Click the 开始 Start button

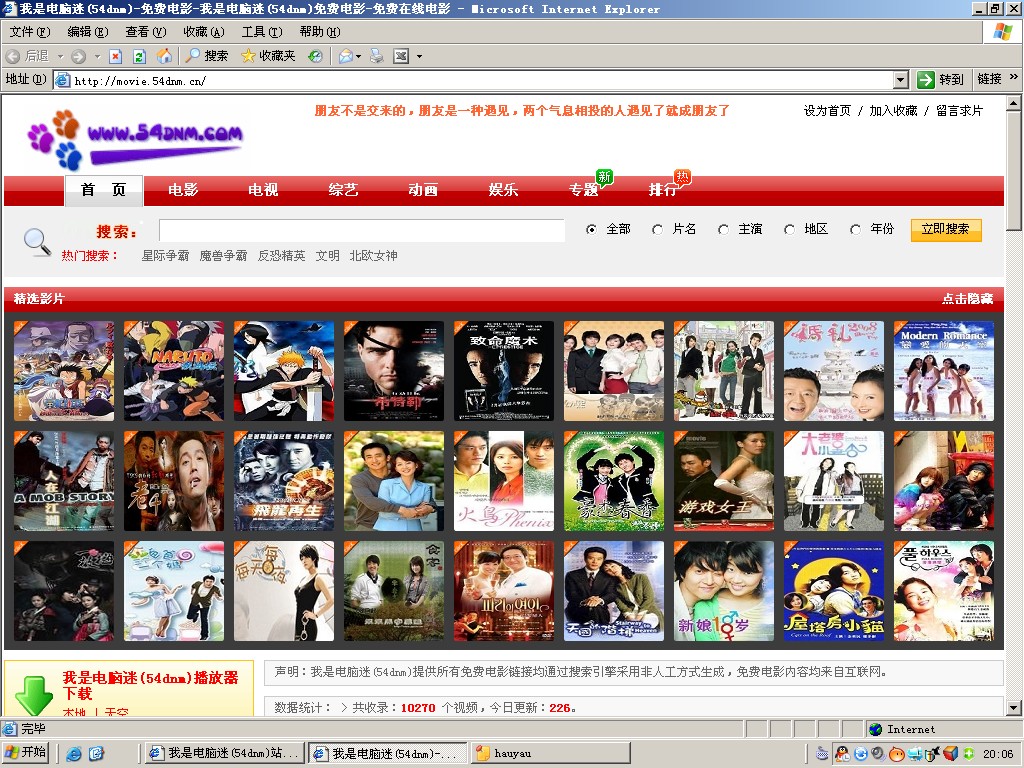pos(25,753)
